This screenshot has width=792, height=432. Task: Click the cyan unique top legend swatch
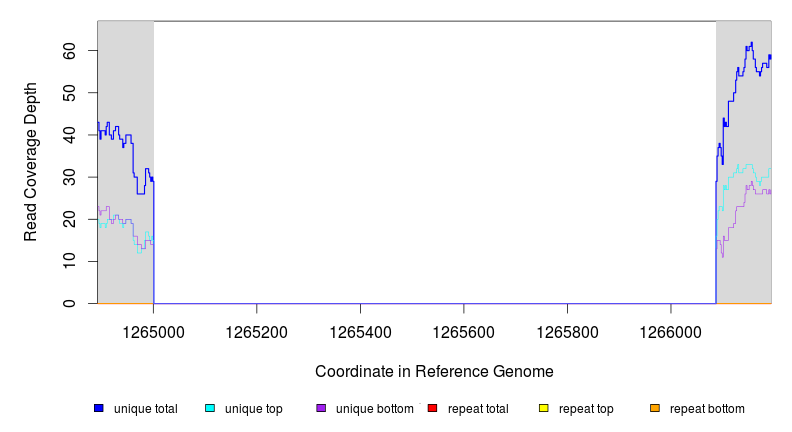click(x=210, y=409)
